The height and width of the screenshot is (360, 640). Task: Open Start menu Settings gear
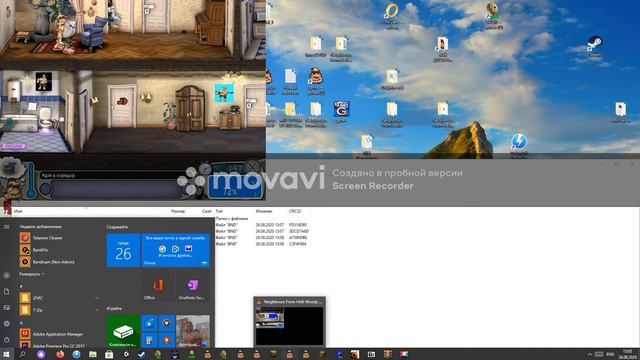click(7, 324)
